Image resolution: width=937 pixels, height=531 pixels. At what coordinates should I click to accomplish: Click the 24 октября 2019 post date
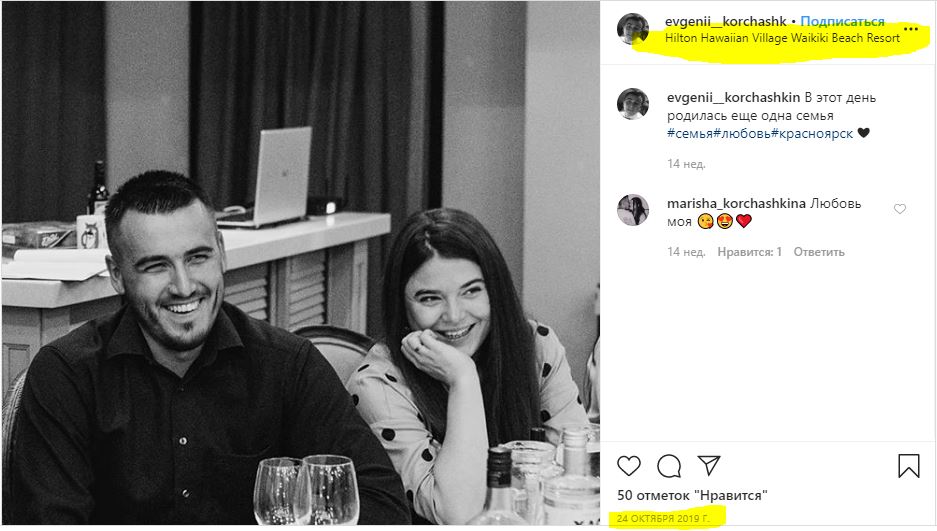pyautogui.click(x=663, y=518)
